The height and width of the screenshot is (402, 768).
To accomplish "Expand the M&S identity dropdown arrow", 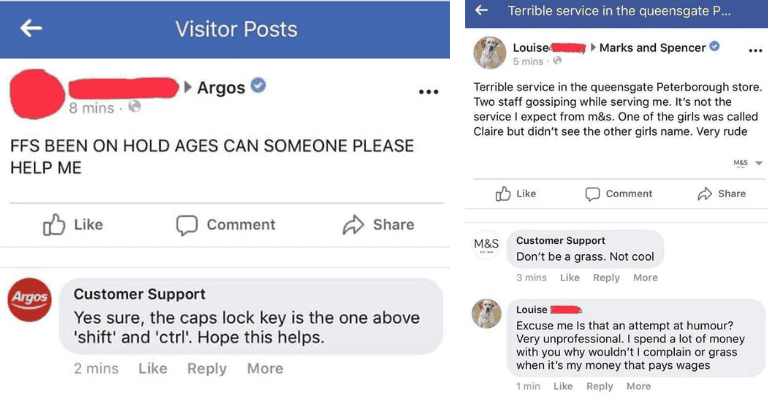I will 758,162.
